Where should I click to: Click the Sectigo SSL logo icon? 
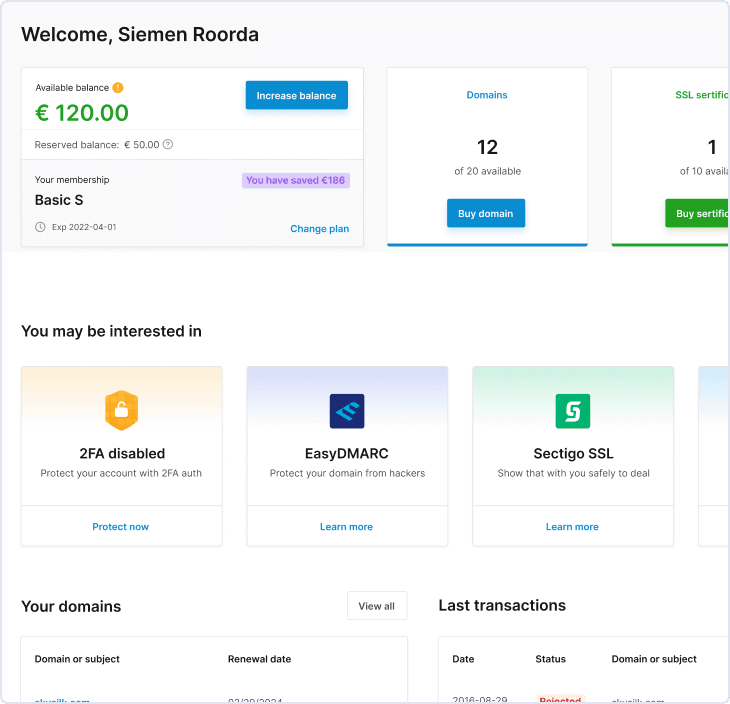(x=573, y=410)
